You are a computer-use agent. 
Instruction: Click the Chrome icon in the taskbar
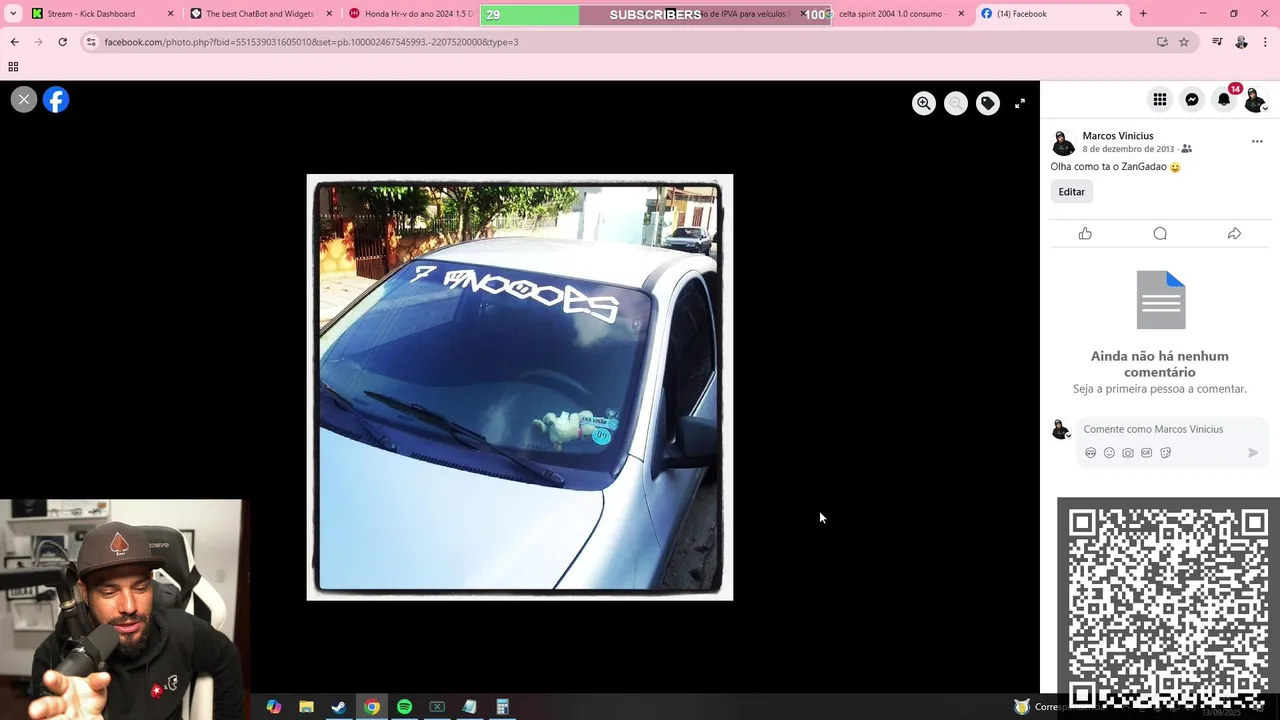tap(372, 707)
